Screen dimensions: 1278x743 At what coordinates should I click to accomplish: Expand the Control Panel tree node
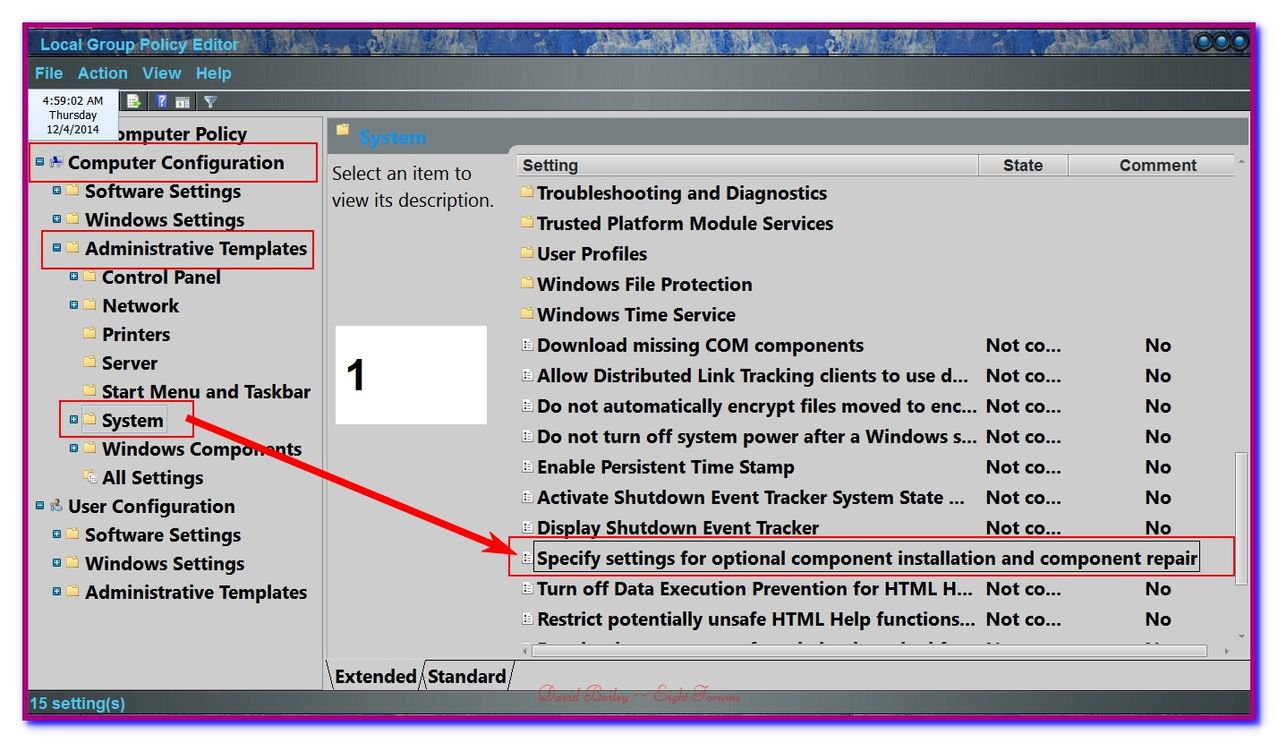pos(74,276)
